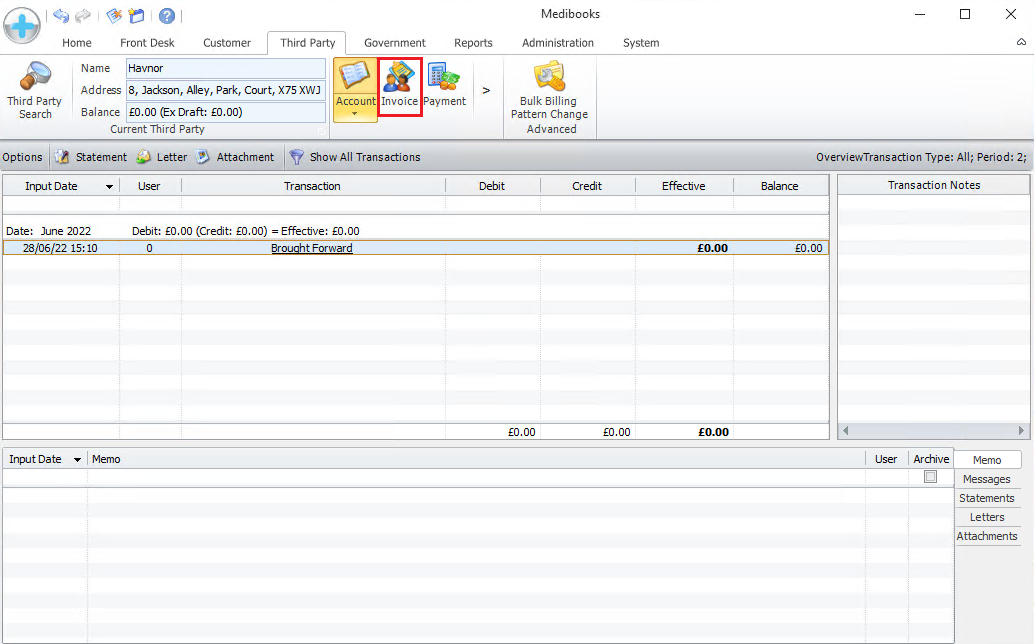Select the Messages side tab
Screen dimensions: 1035x644
(986, 479)
